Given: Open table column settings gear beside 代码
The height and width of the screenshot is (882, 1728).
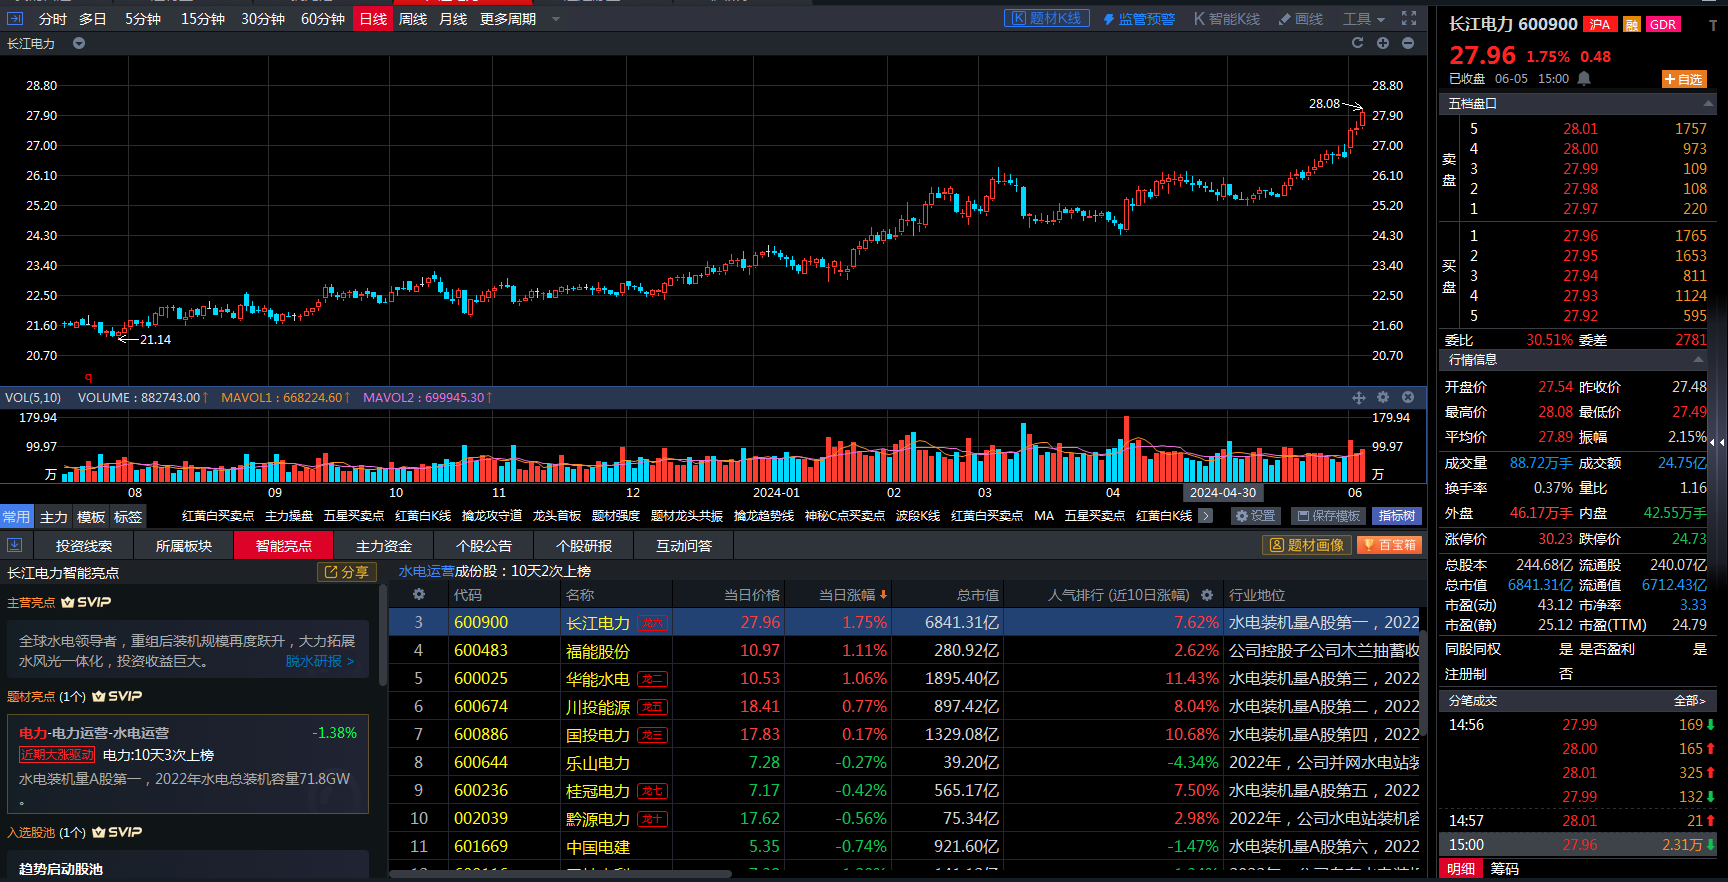Looking at the screenshot, I should pyautogui.click(x=419, y=594).
